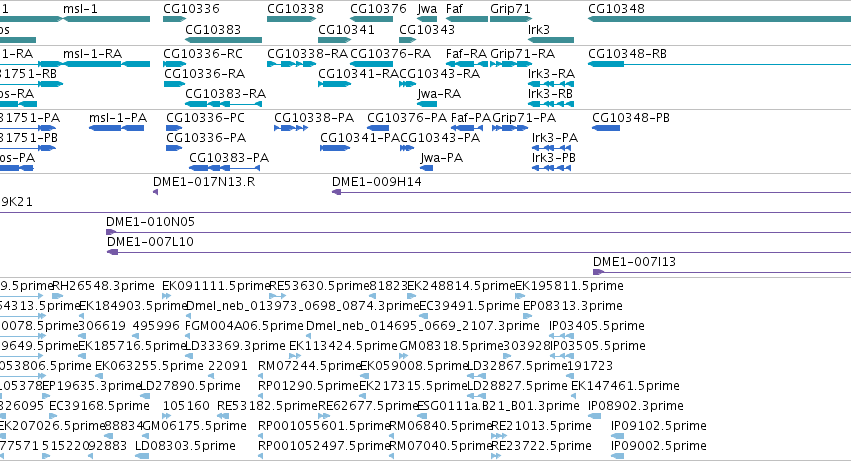Viewport: 851px width, 461px height.
Task: Click the teal Grip71 gene bar
Action: tap(511, 19)
